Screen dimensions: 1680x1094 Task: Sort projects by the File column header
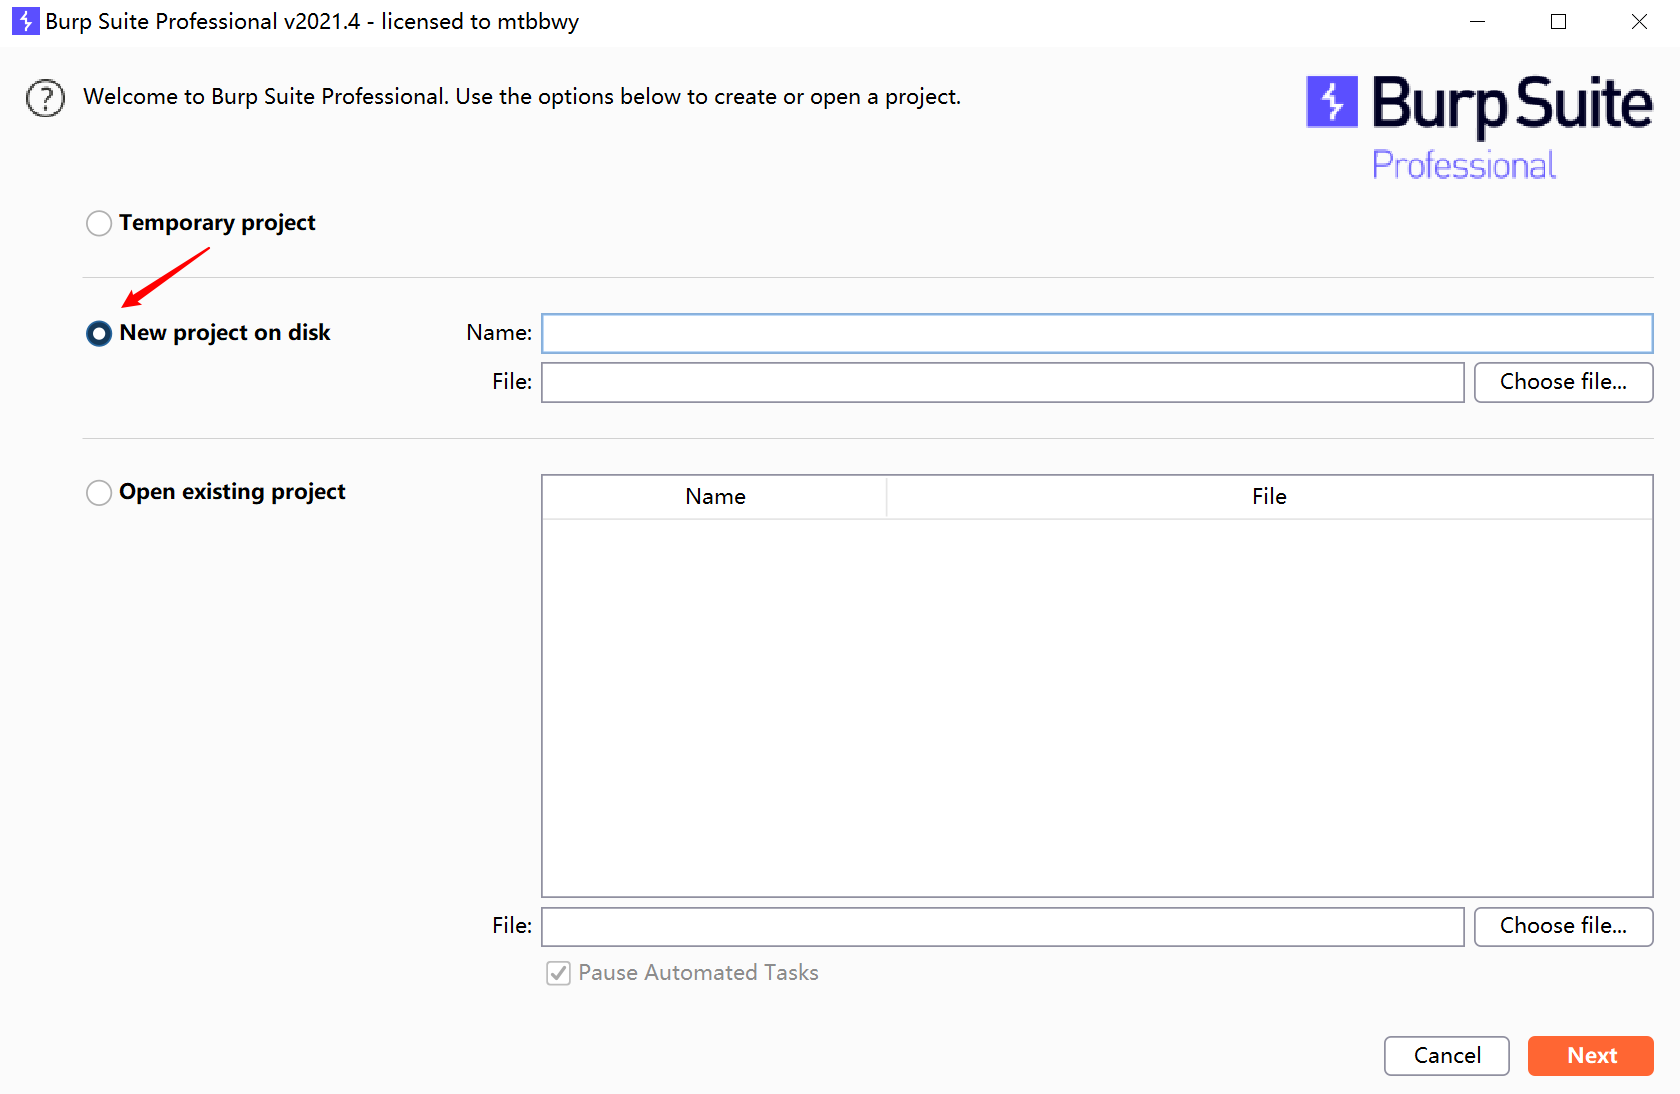(1269, 497)
